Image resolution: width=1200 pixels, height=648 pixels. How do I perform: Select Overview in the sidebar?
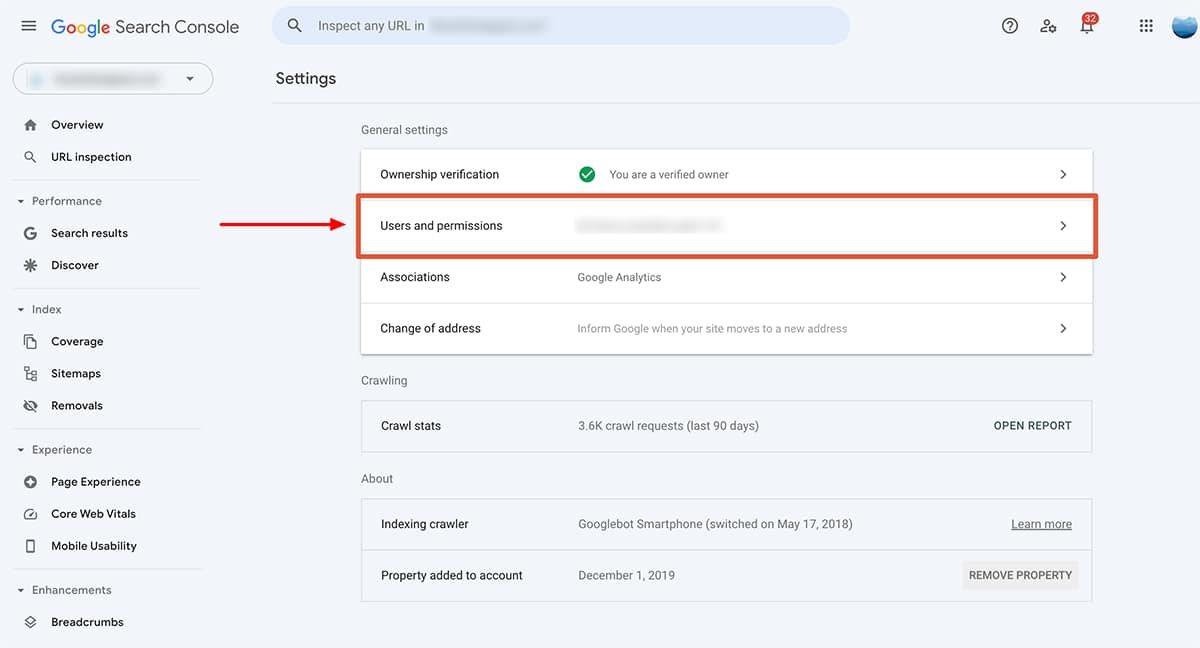point(77,124)
